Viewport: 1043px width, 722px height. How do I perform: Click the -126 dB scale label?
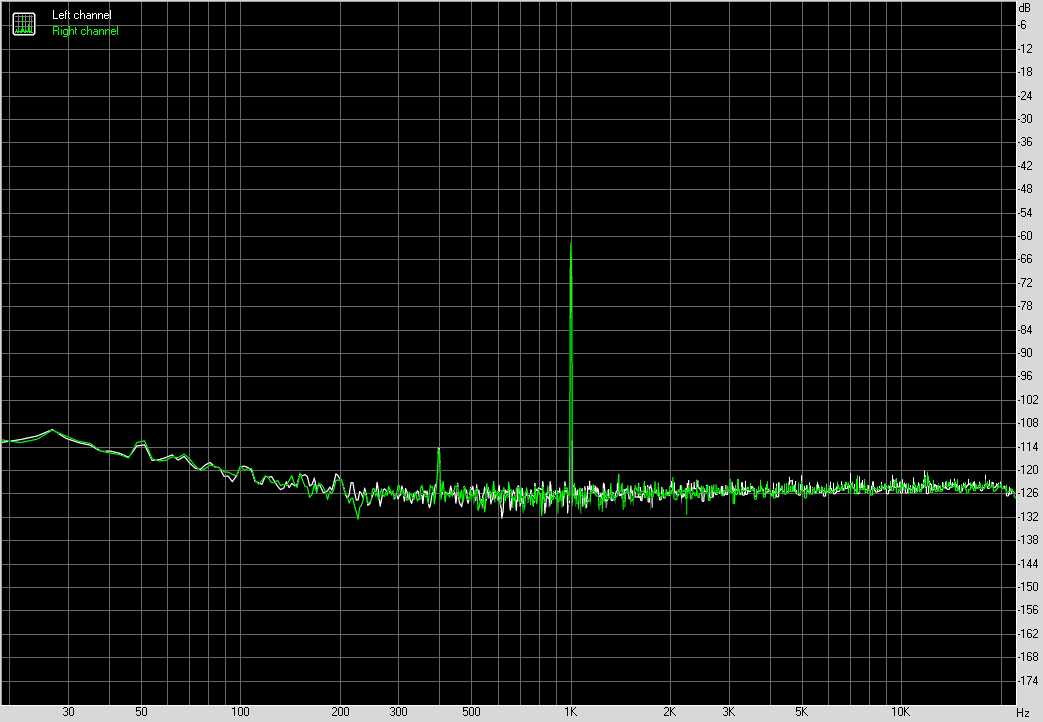pyautogui.click(x=1028, y=493)
